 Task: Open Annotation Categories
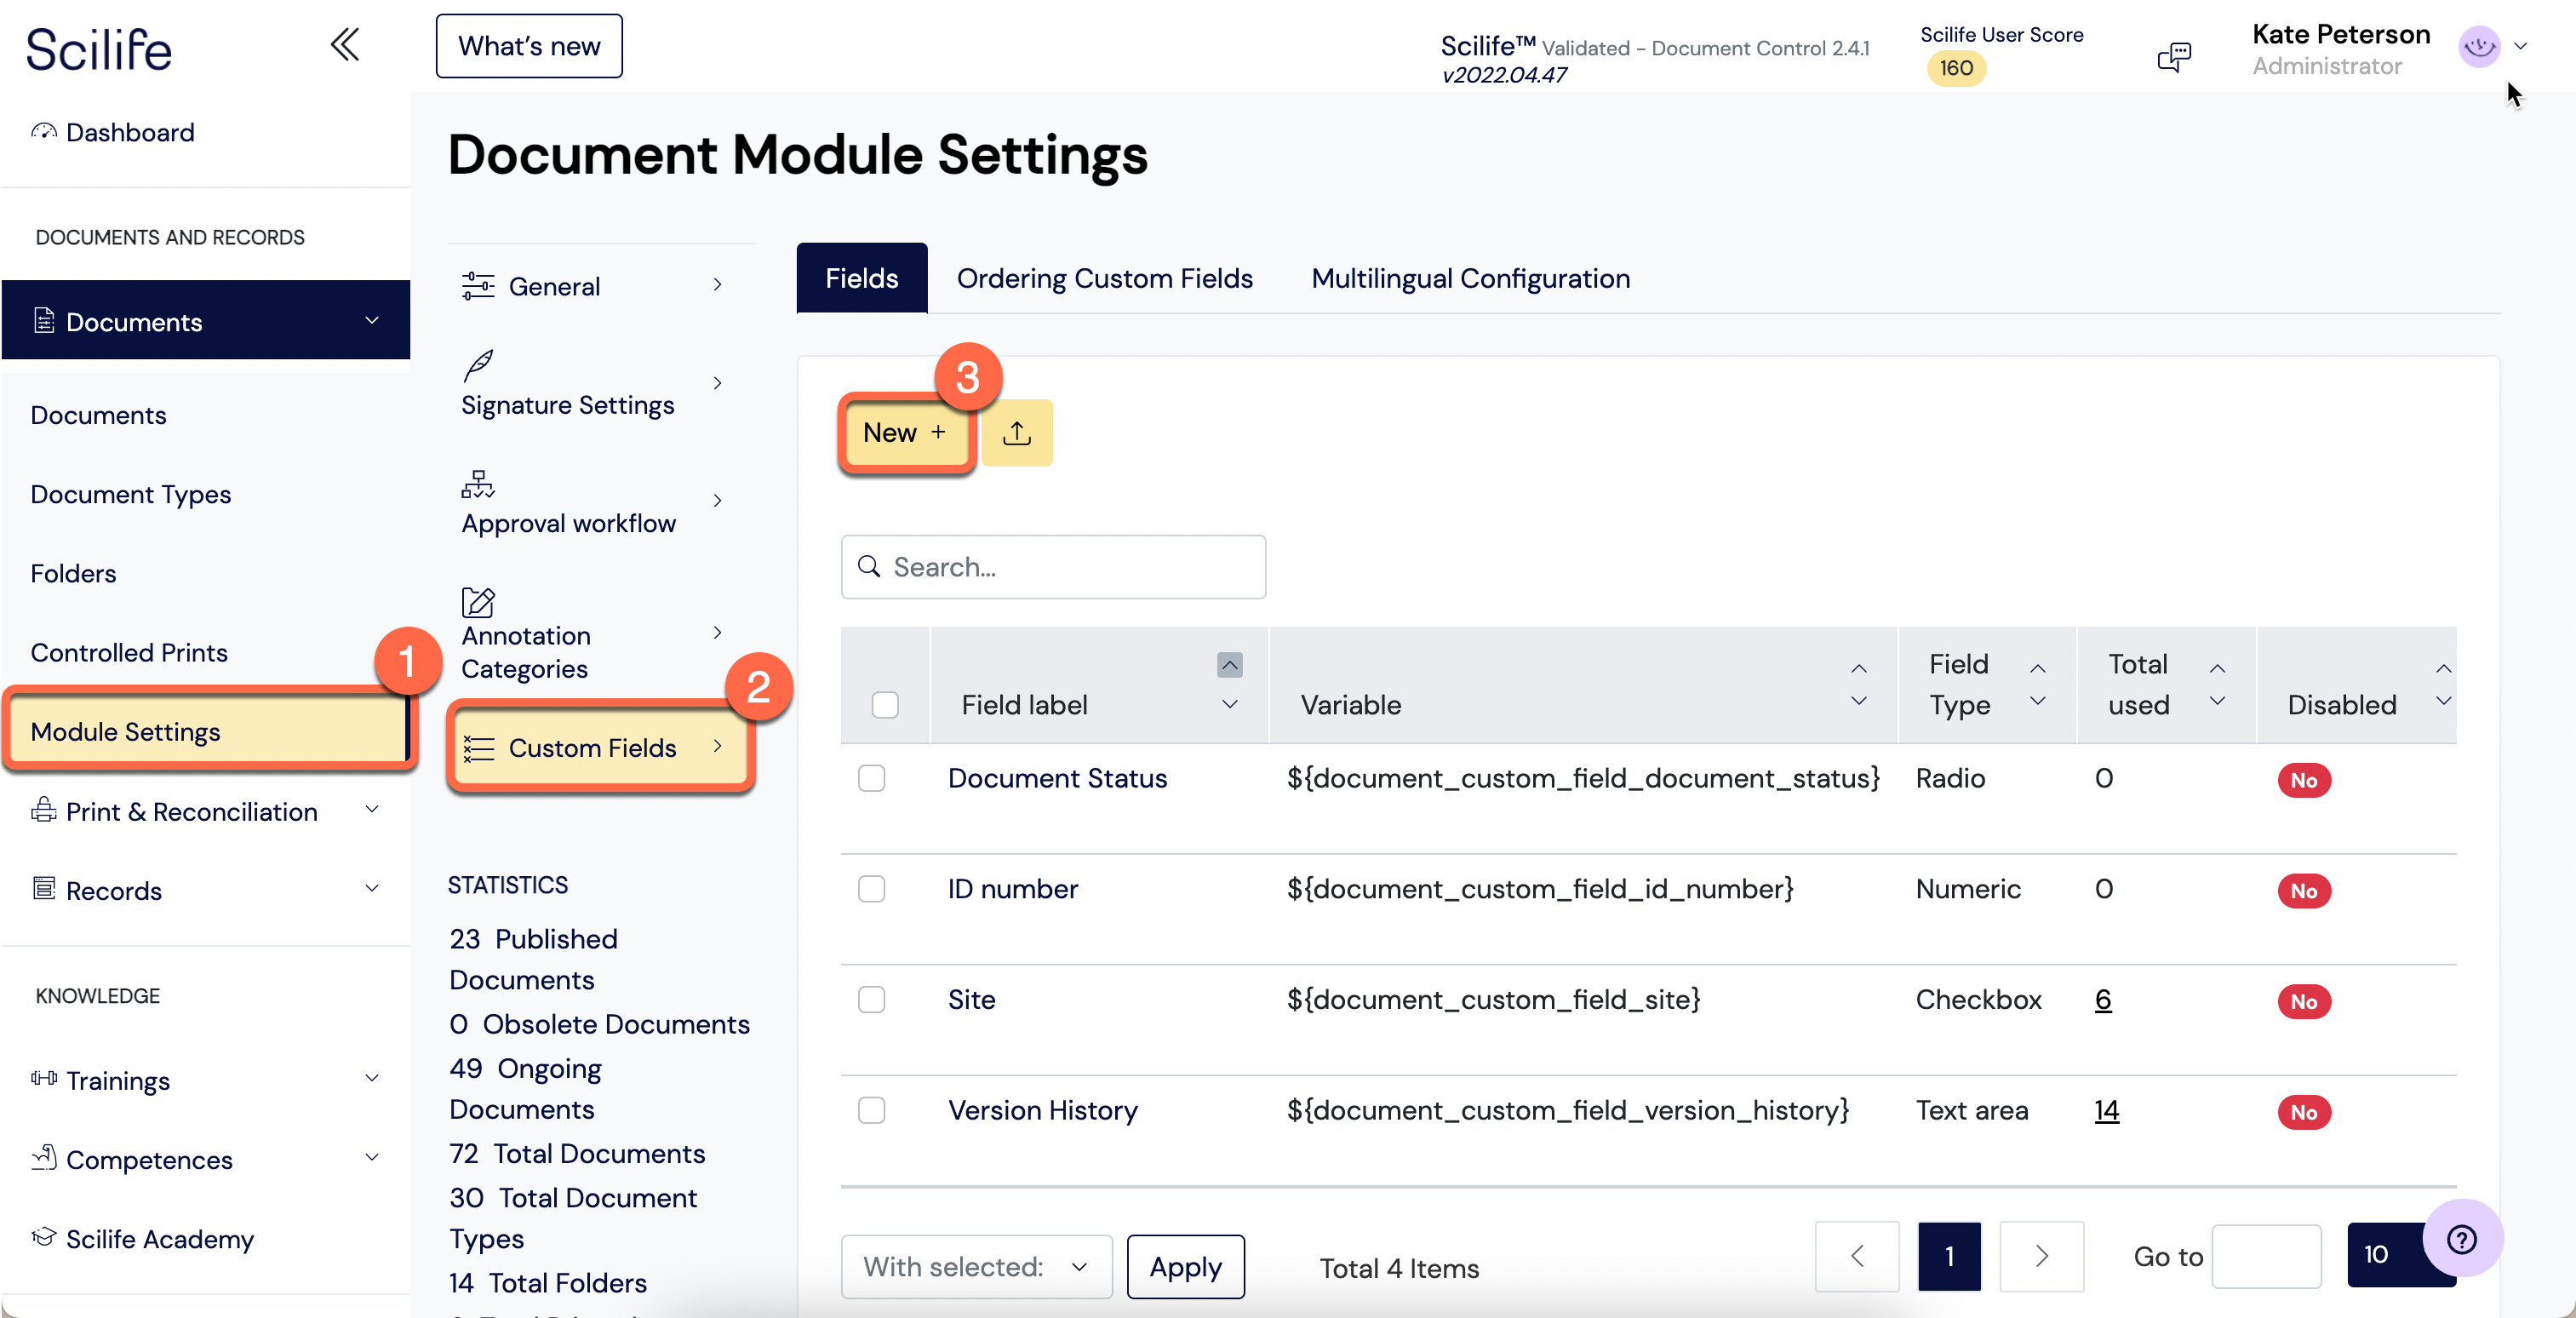coord(526,651)
